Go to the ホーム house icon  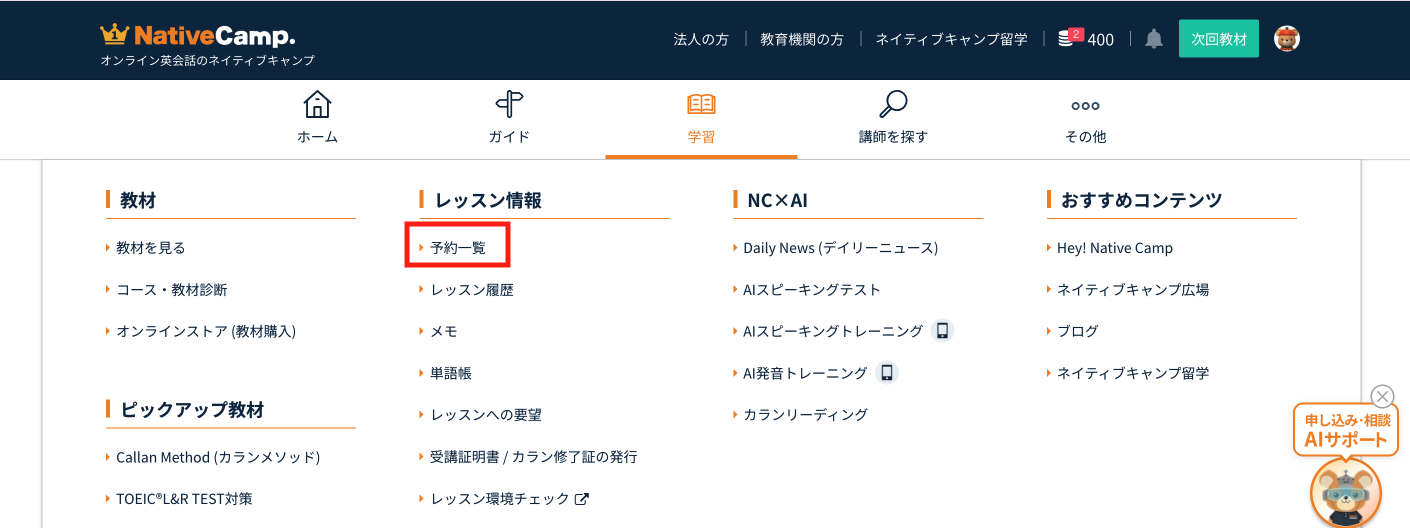(317, 105)
